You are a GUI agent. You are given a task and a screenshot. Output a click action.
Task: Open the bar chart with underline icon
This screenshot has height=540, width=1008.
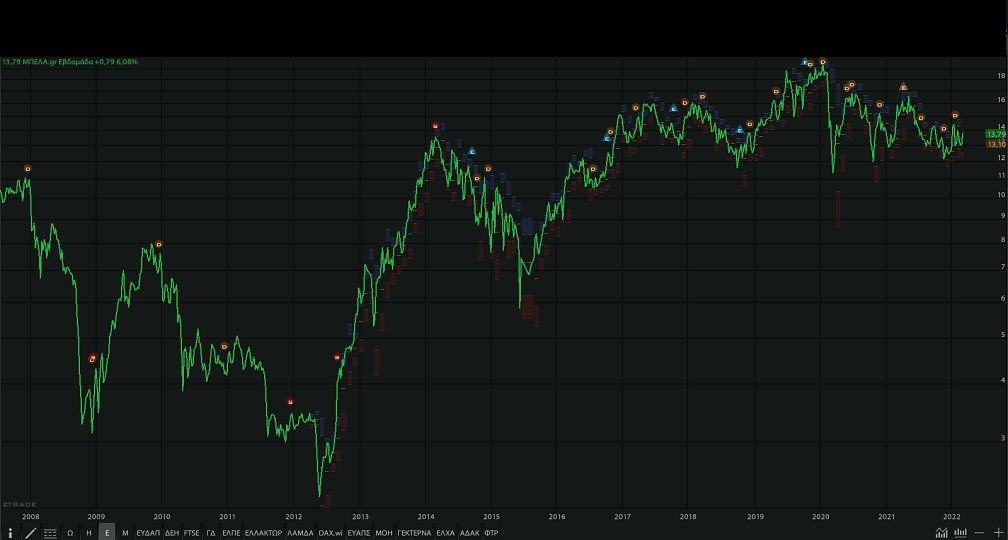coord(960,532)
